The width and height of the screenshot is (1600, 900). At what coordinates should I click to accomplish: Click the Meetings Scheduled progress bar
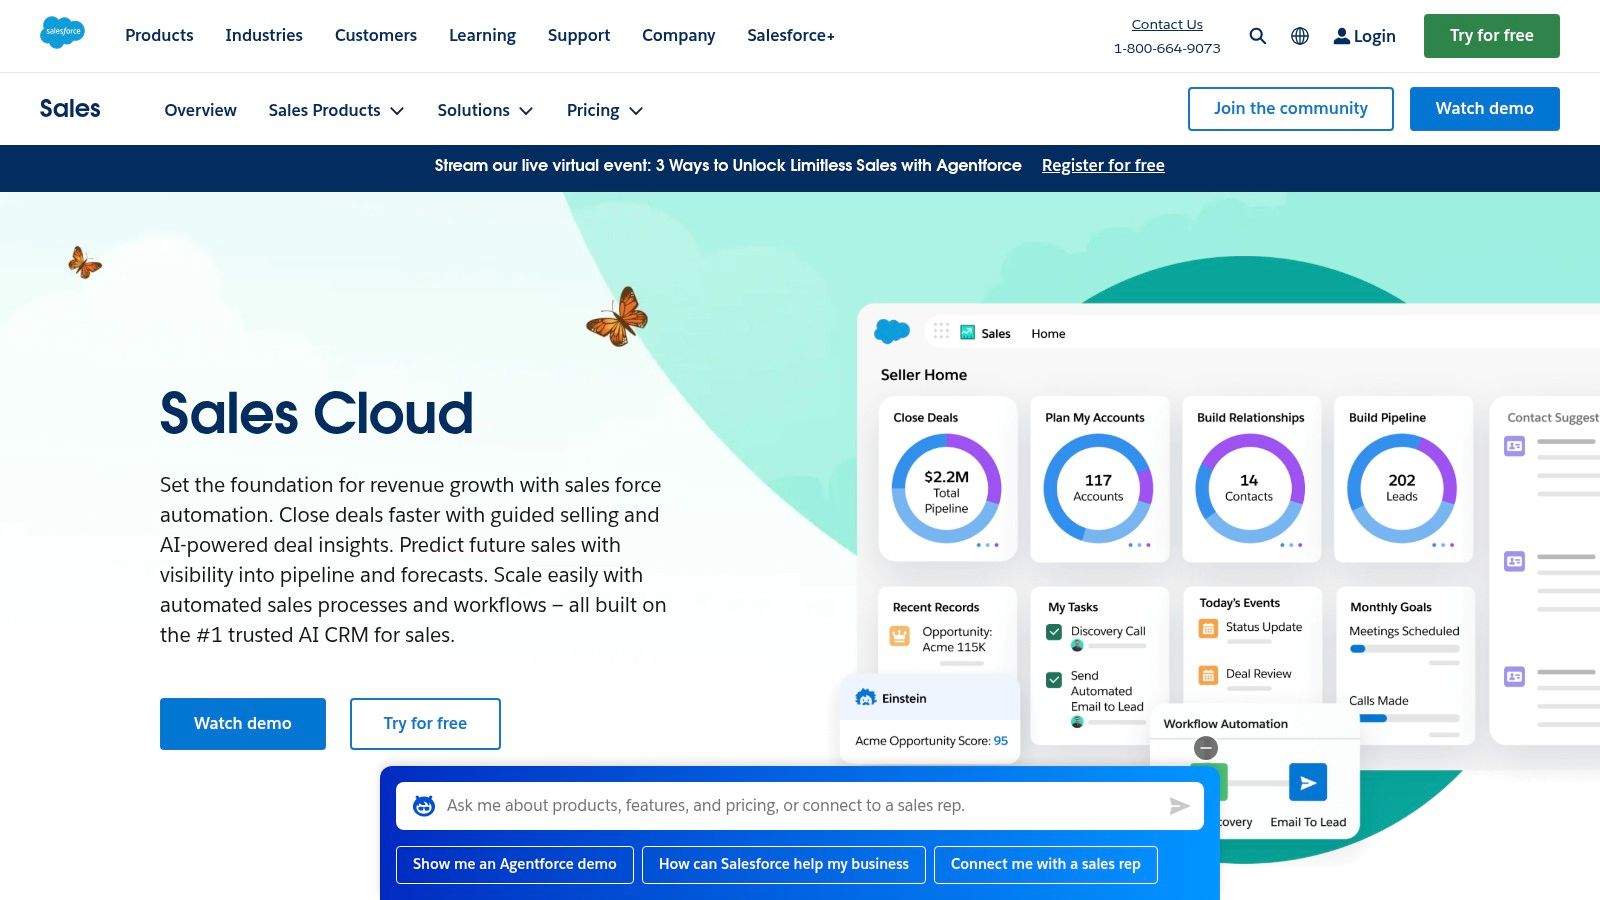click(1404, 649)
